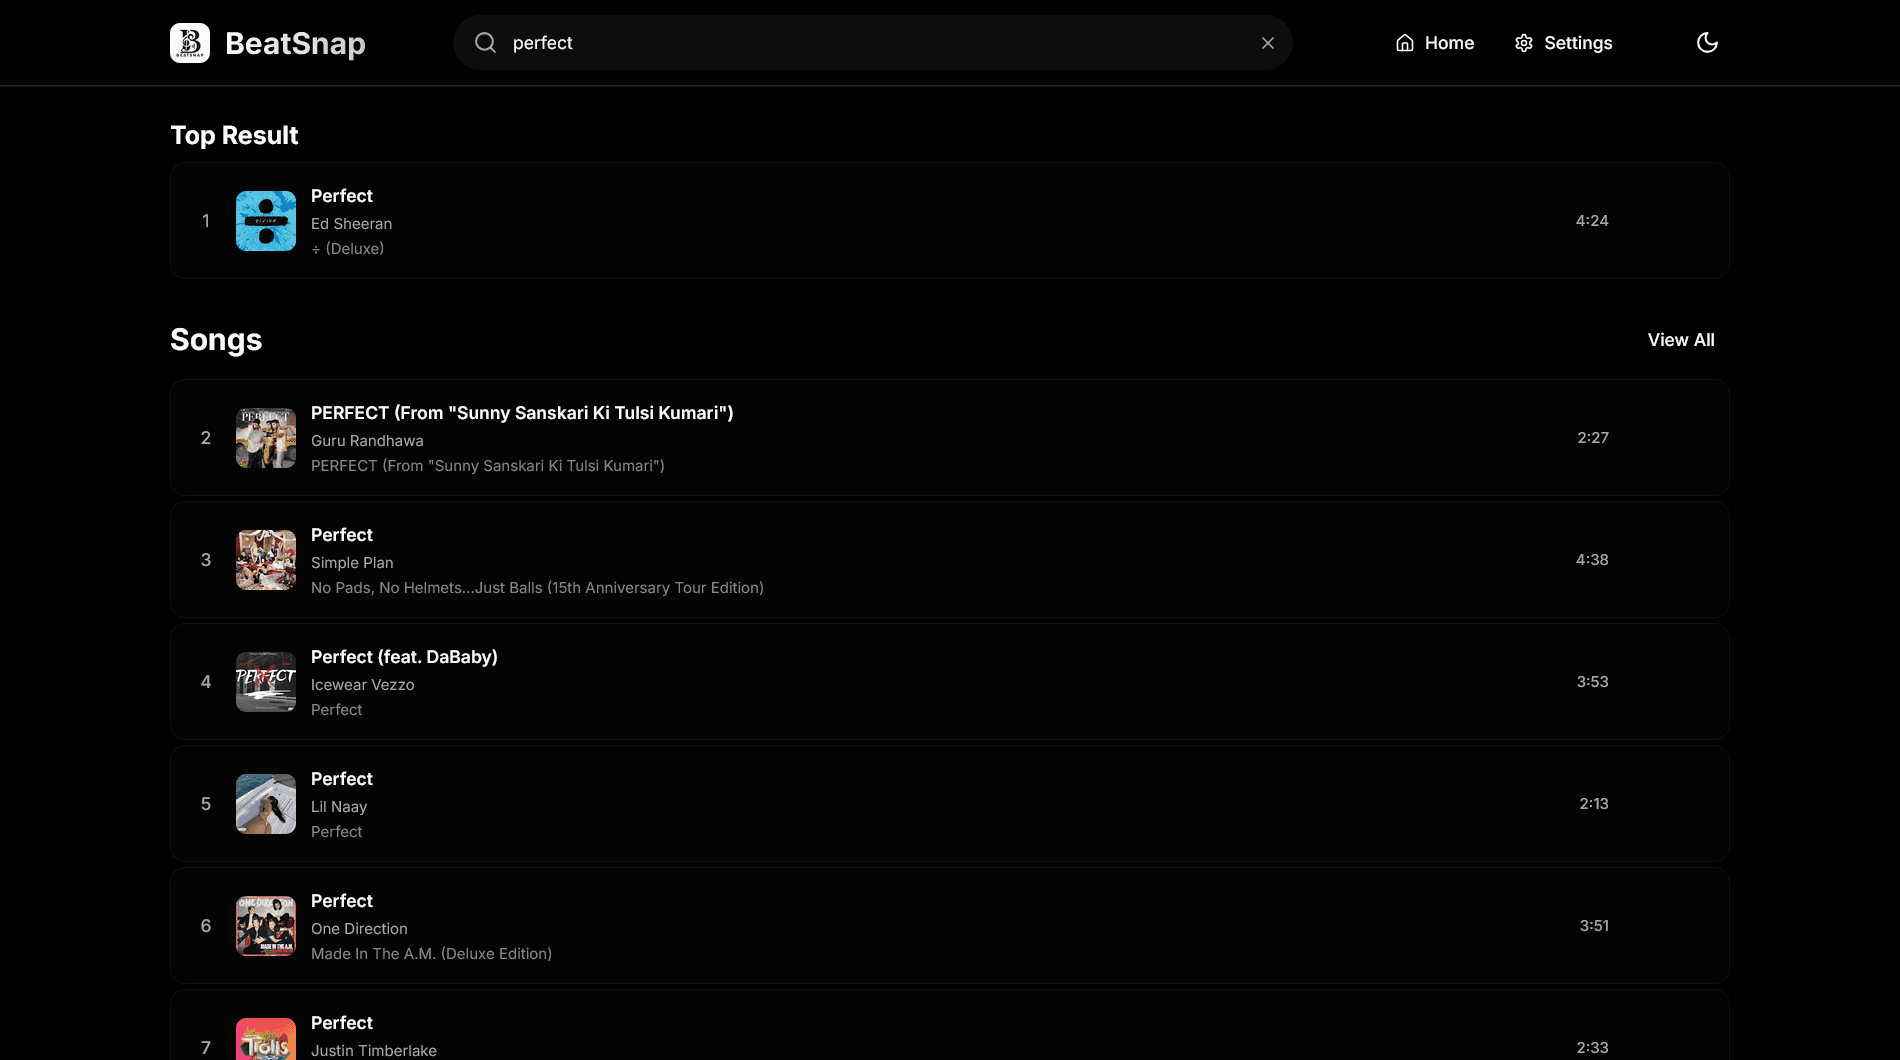Viewport: 1900px width, 1060px height.
Task: Click the search magnifier icon
Action: [x=485, y=43]
